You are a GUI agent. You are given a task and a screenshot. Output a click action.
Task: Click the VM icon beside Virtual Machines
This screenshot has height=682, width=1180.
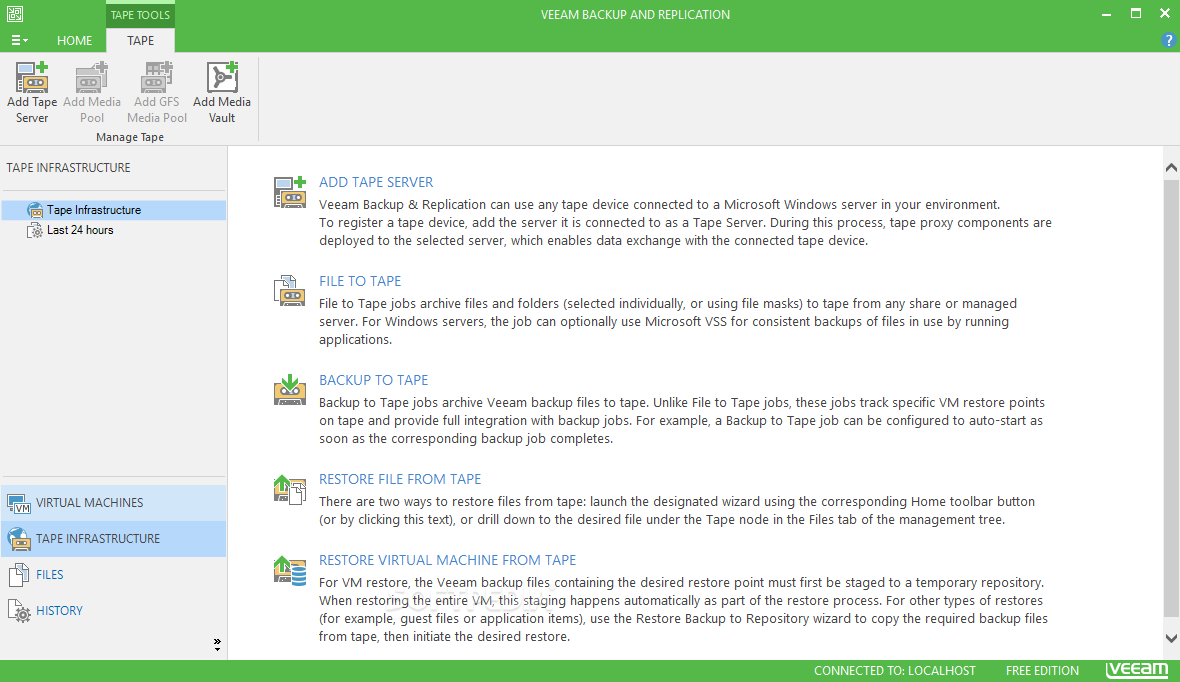pyautogui.click(x=19, y=503)
